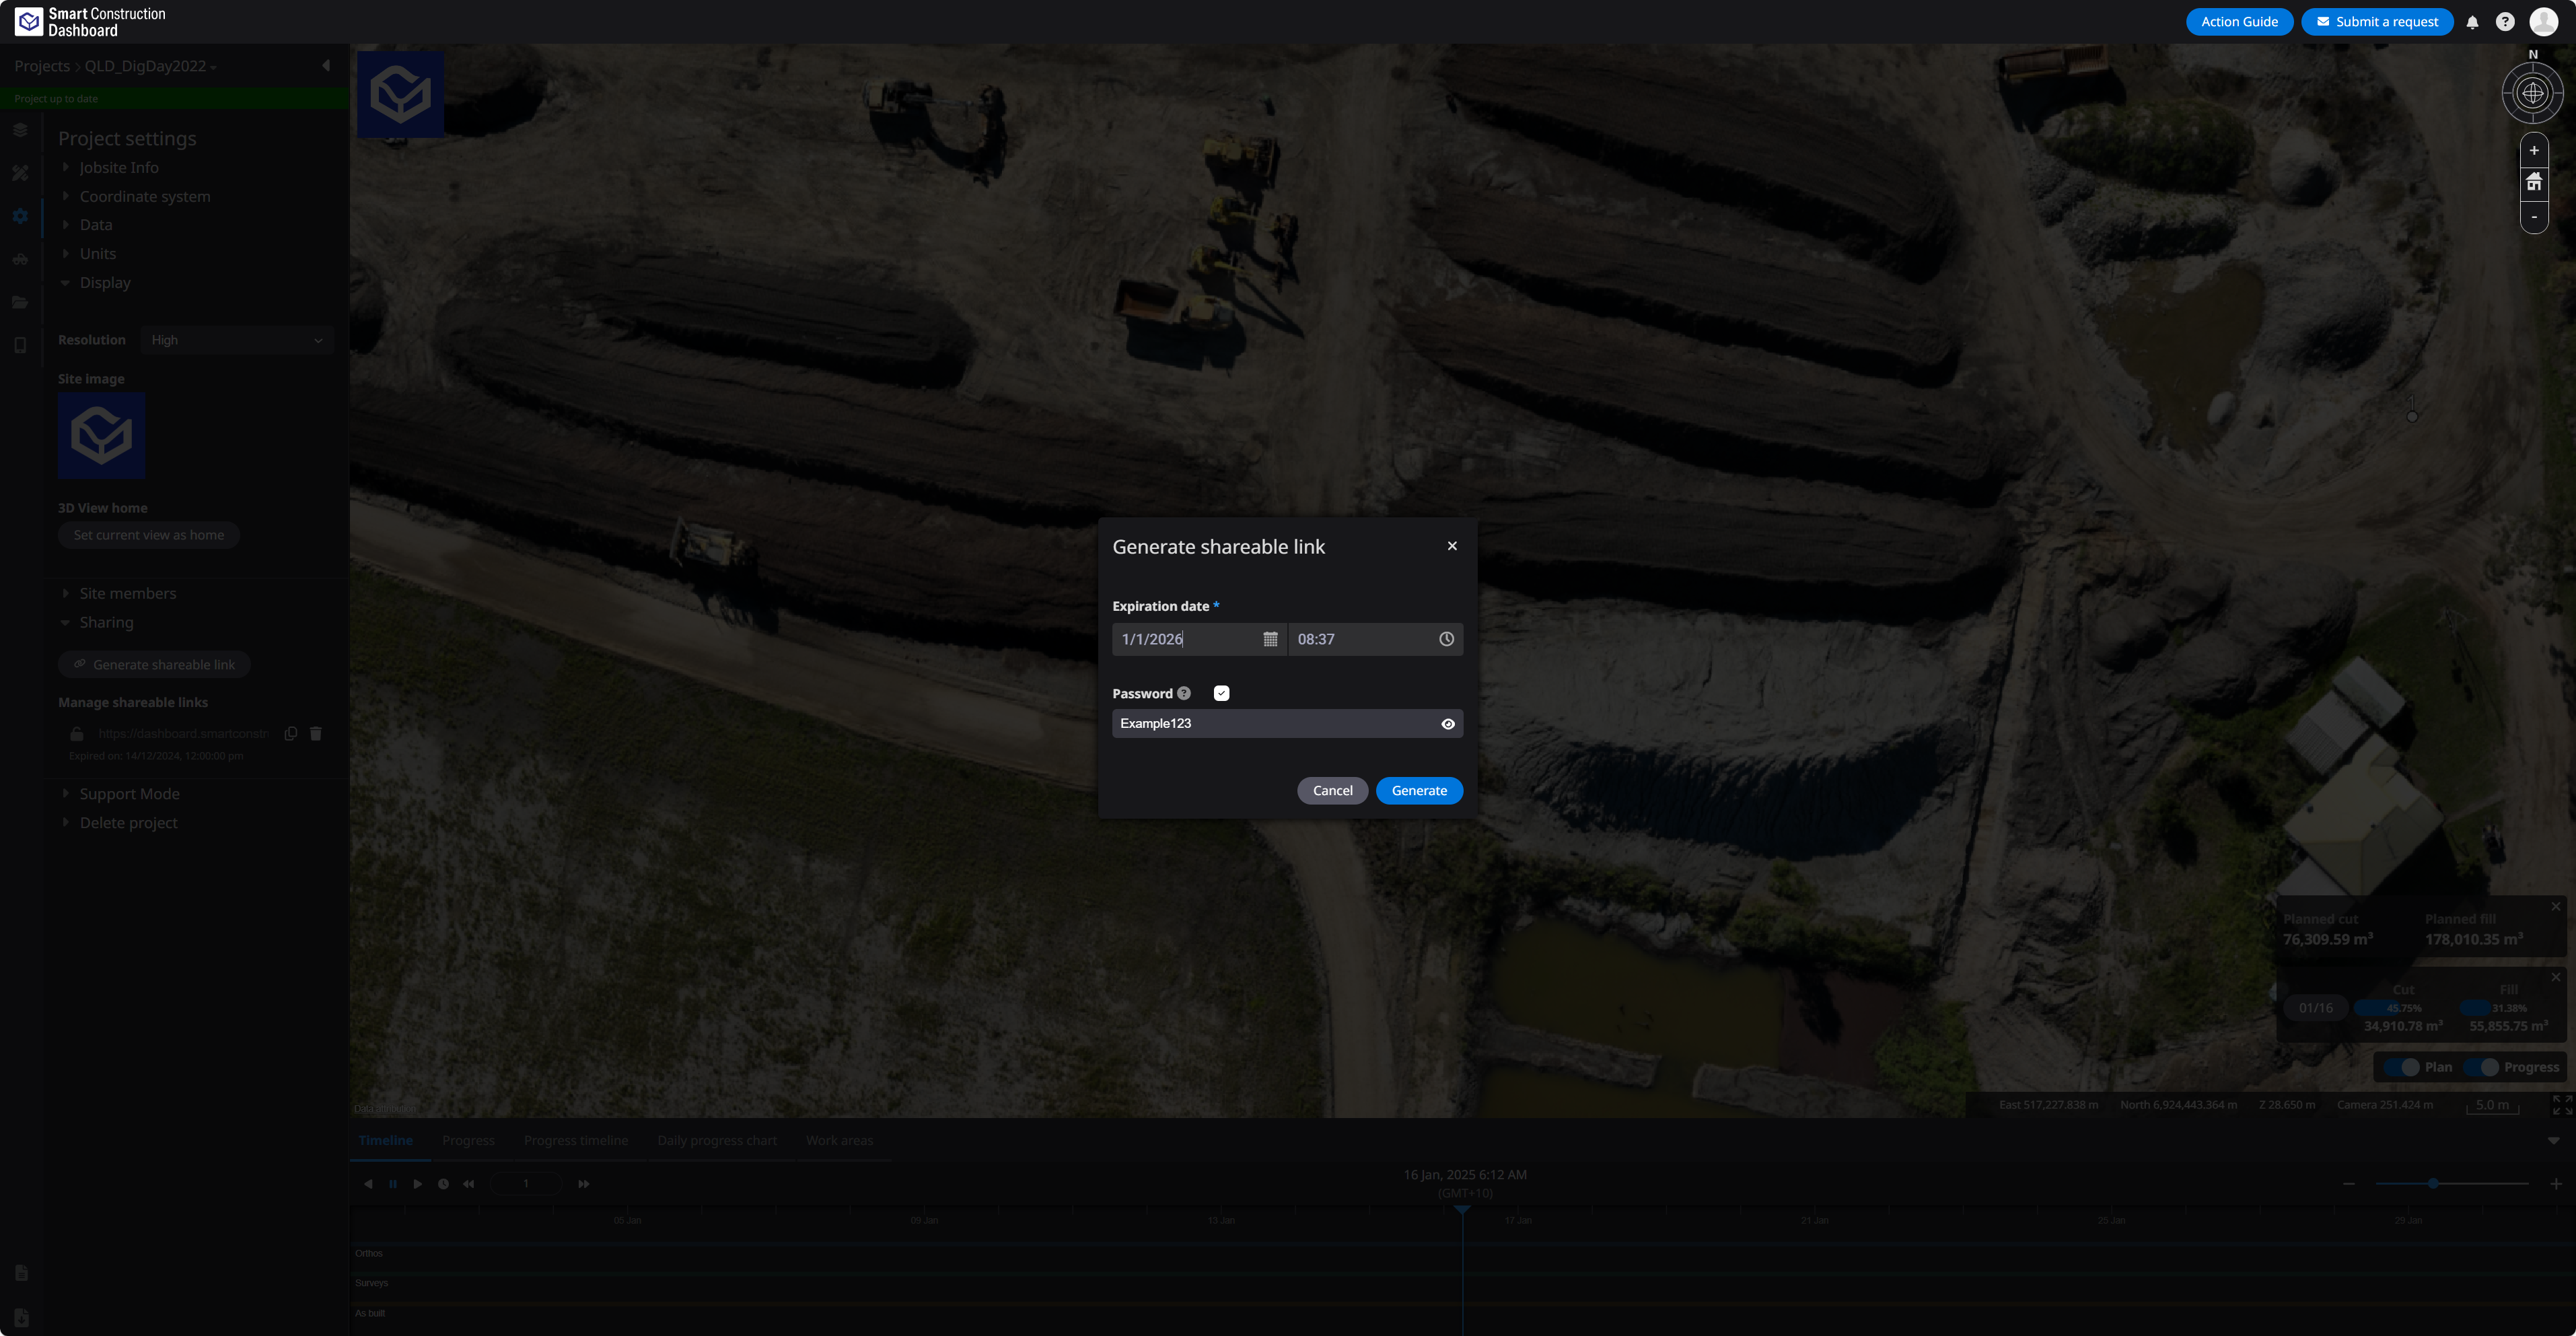Expand Jobsite Info section
2576x1336 pixels.
[x=119, y=168]
